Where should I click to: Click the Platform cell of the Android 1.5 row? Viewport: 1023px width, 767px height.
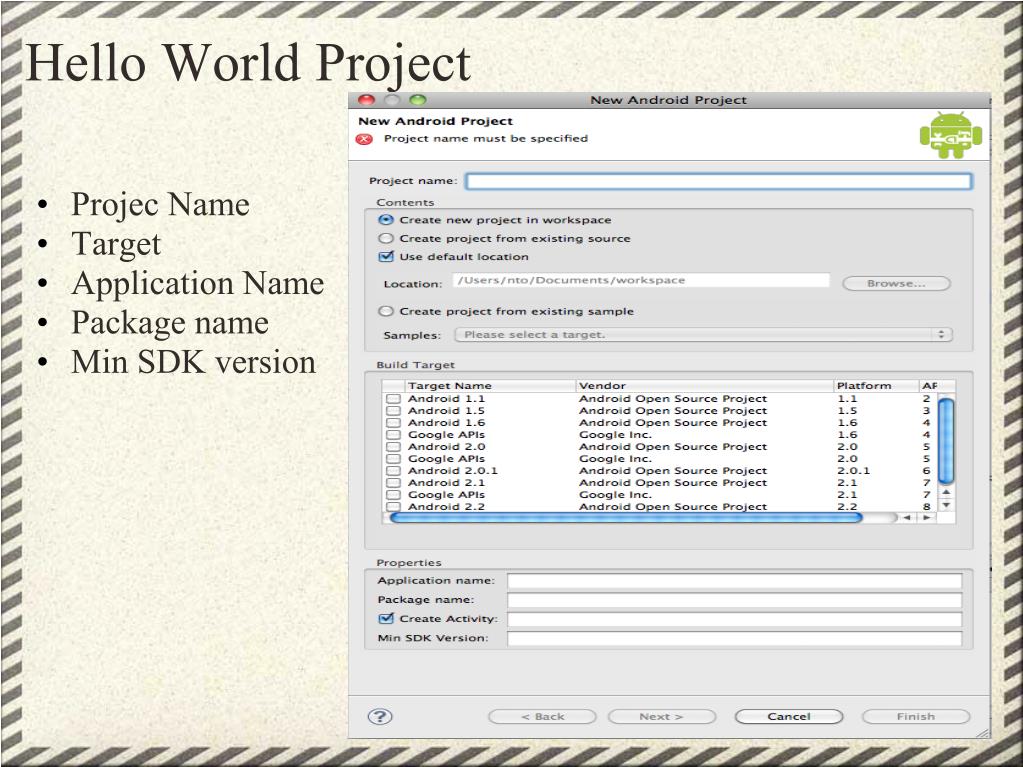pos(847,411)
